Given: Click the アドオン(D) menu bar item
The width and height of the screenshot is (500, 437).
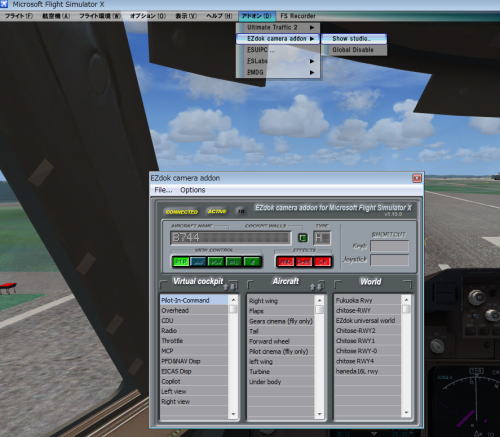Looking at the screenshot, I should 256,16.
